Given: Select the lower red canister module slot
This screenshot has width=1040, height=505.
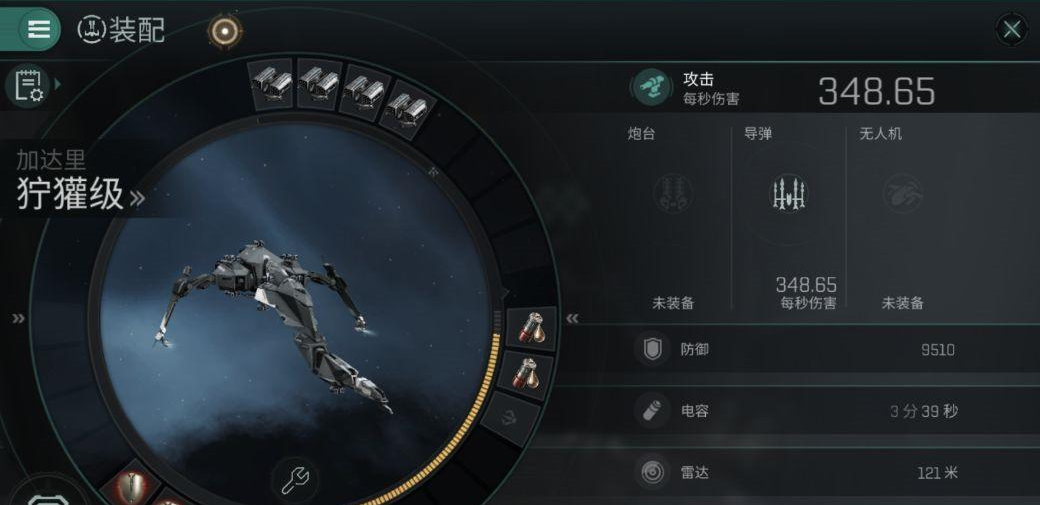Looking at the screenshot, I should (x=528, y=373).
